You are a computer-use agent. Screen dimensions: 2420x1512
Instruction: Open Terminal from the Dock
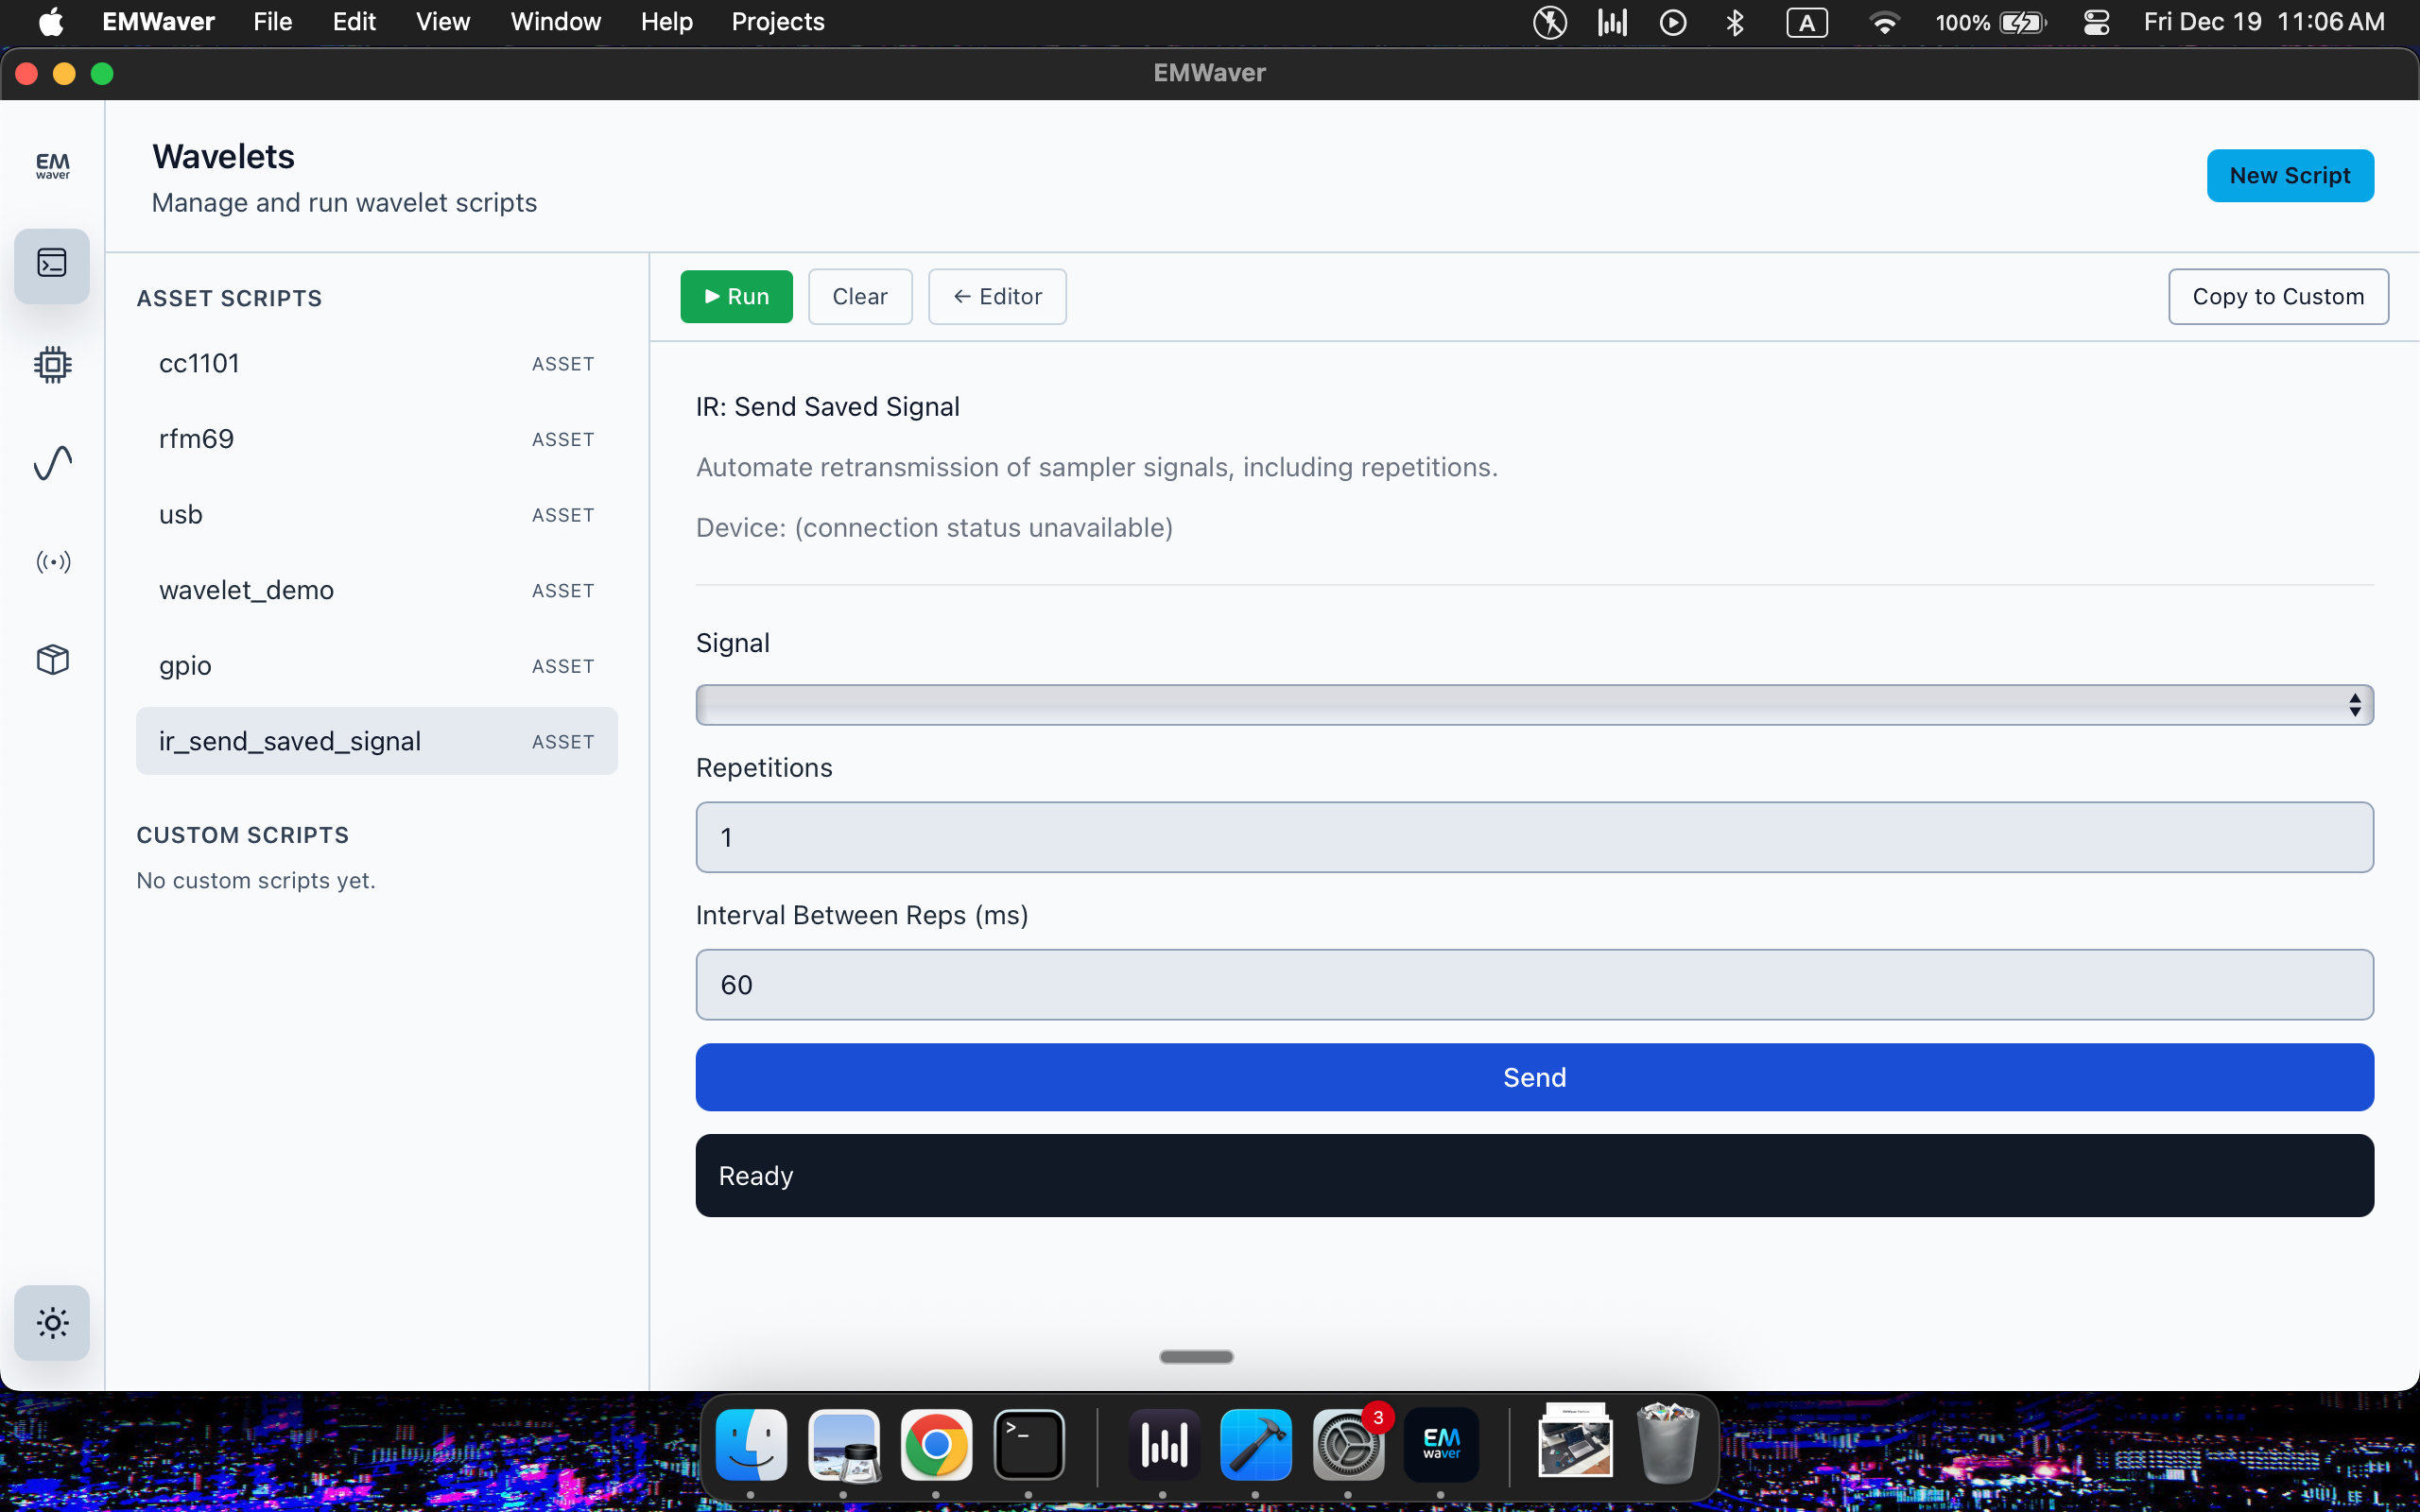tap(1029, 1444)
